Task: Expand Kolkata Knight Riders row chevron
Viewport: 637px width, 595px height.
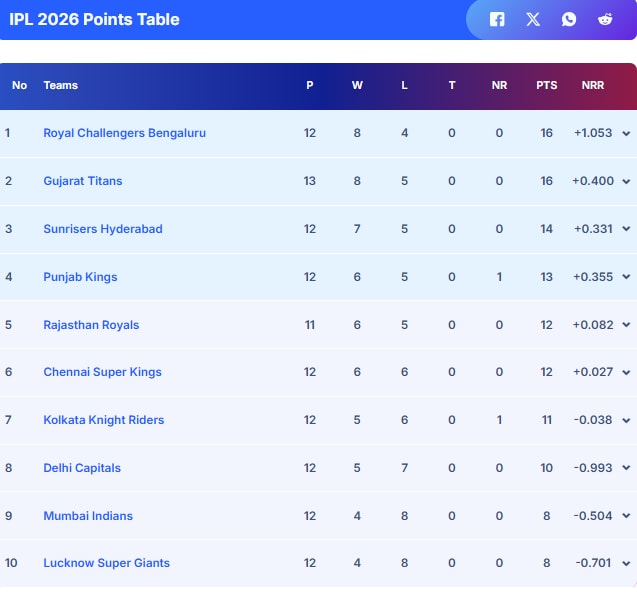Action: (x=626, y=420)
